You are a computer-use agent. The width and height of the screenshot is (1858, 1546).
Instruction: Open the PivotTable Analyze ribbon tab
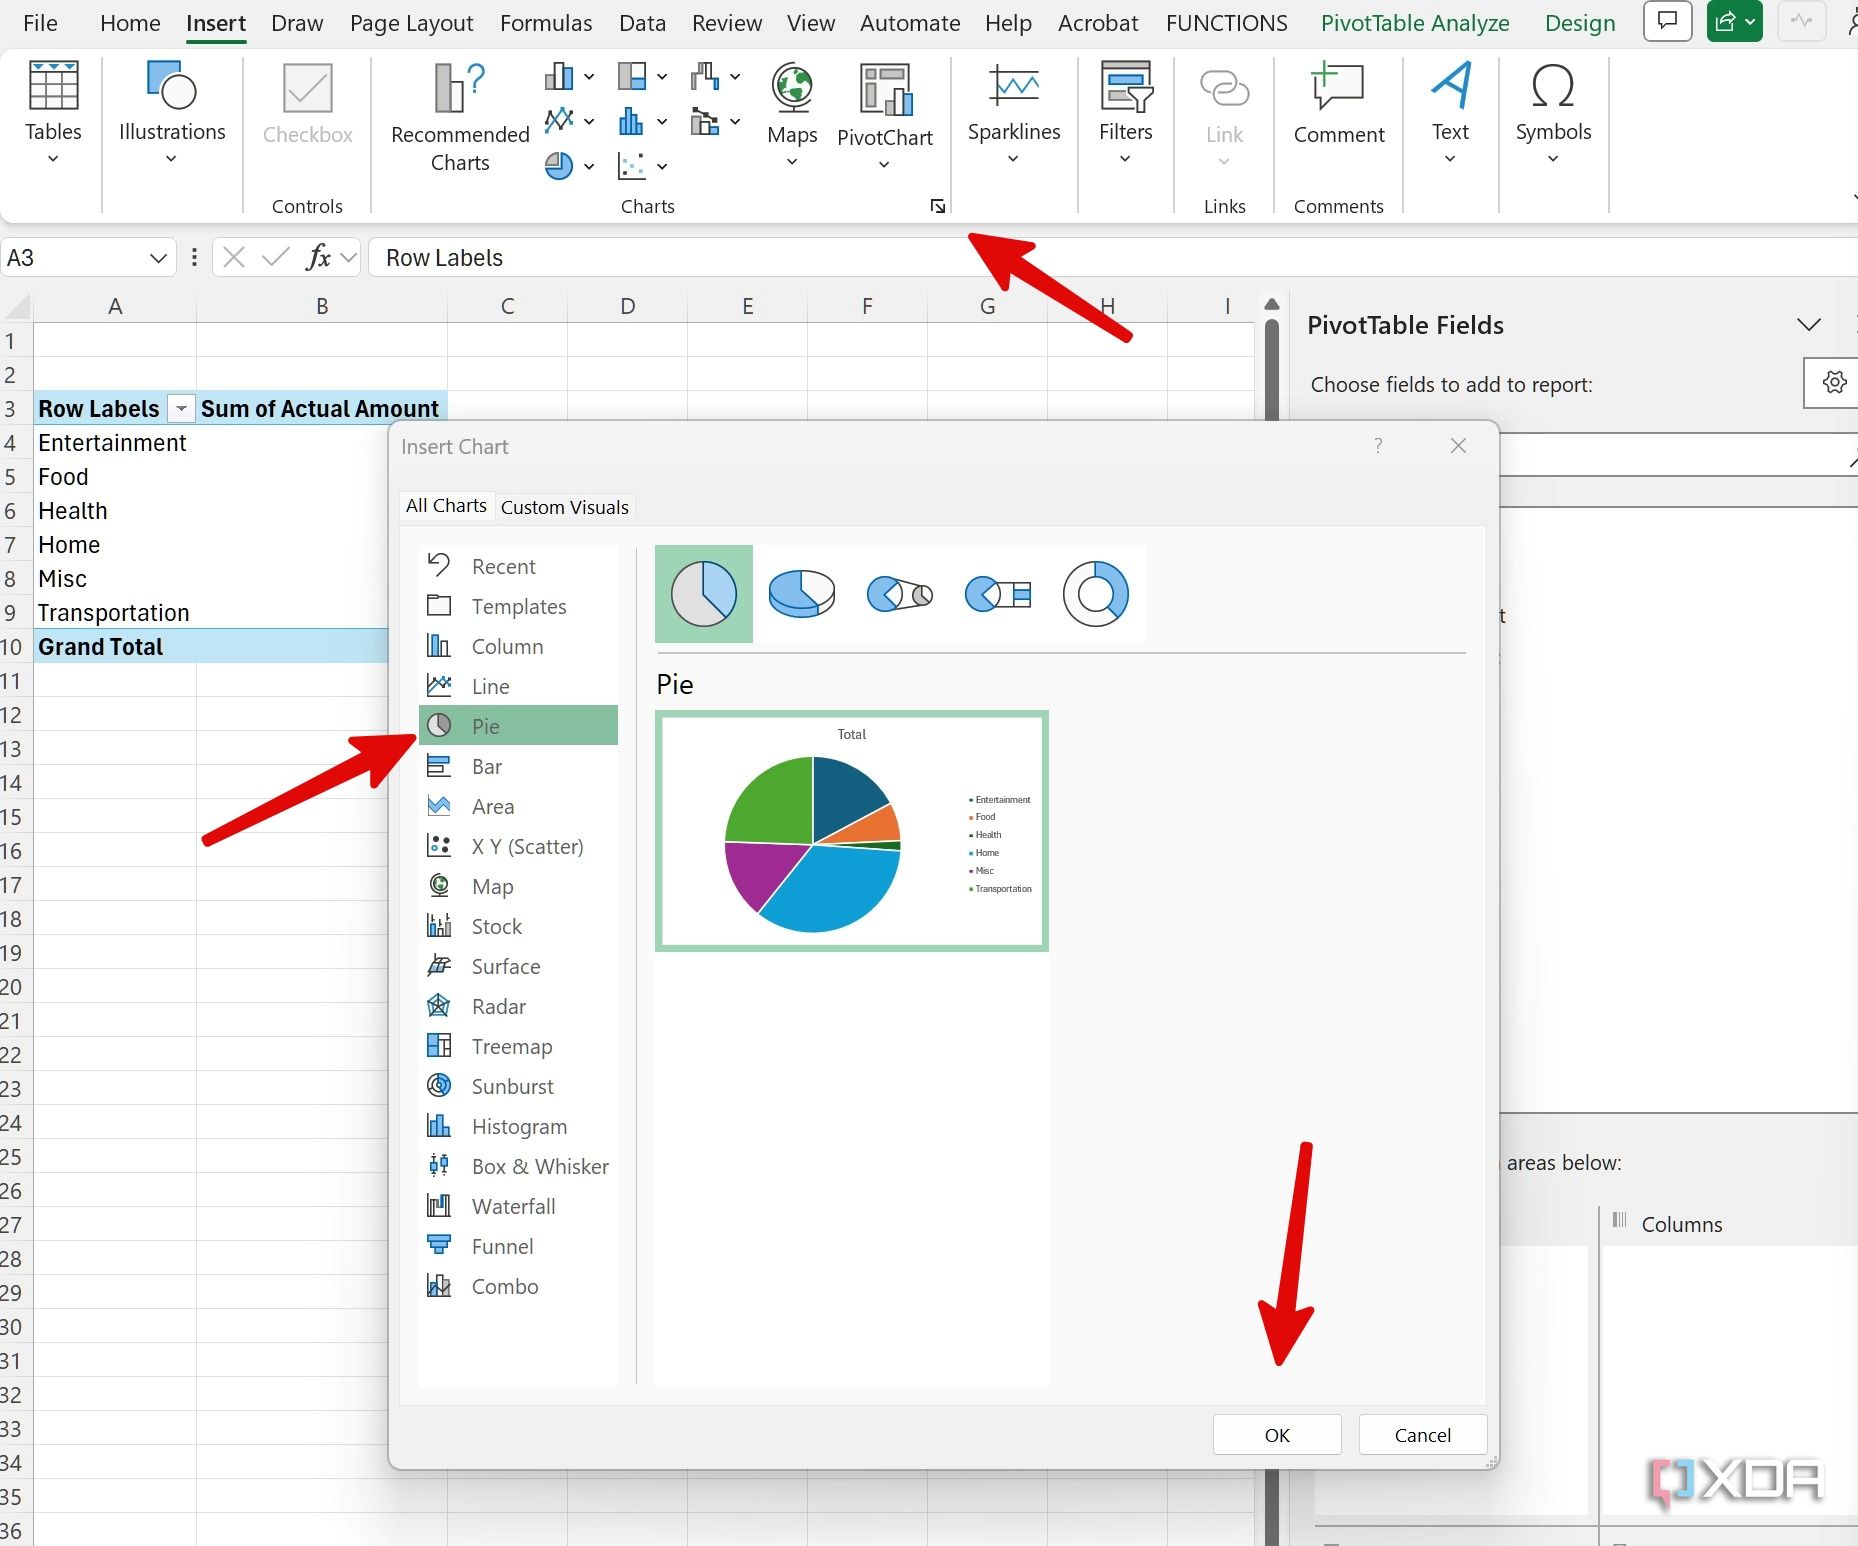tap(1414, 22)
